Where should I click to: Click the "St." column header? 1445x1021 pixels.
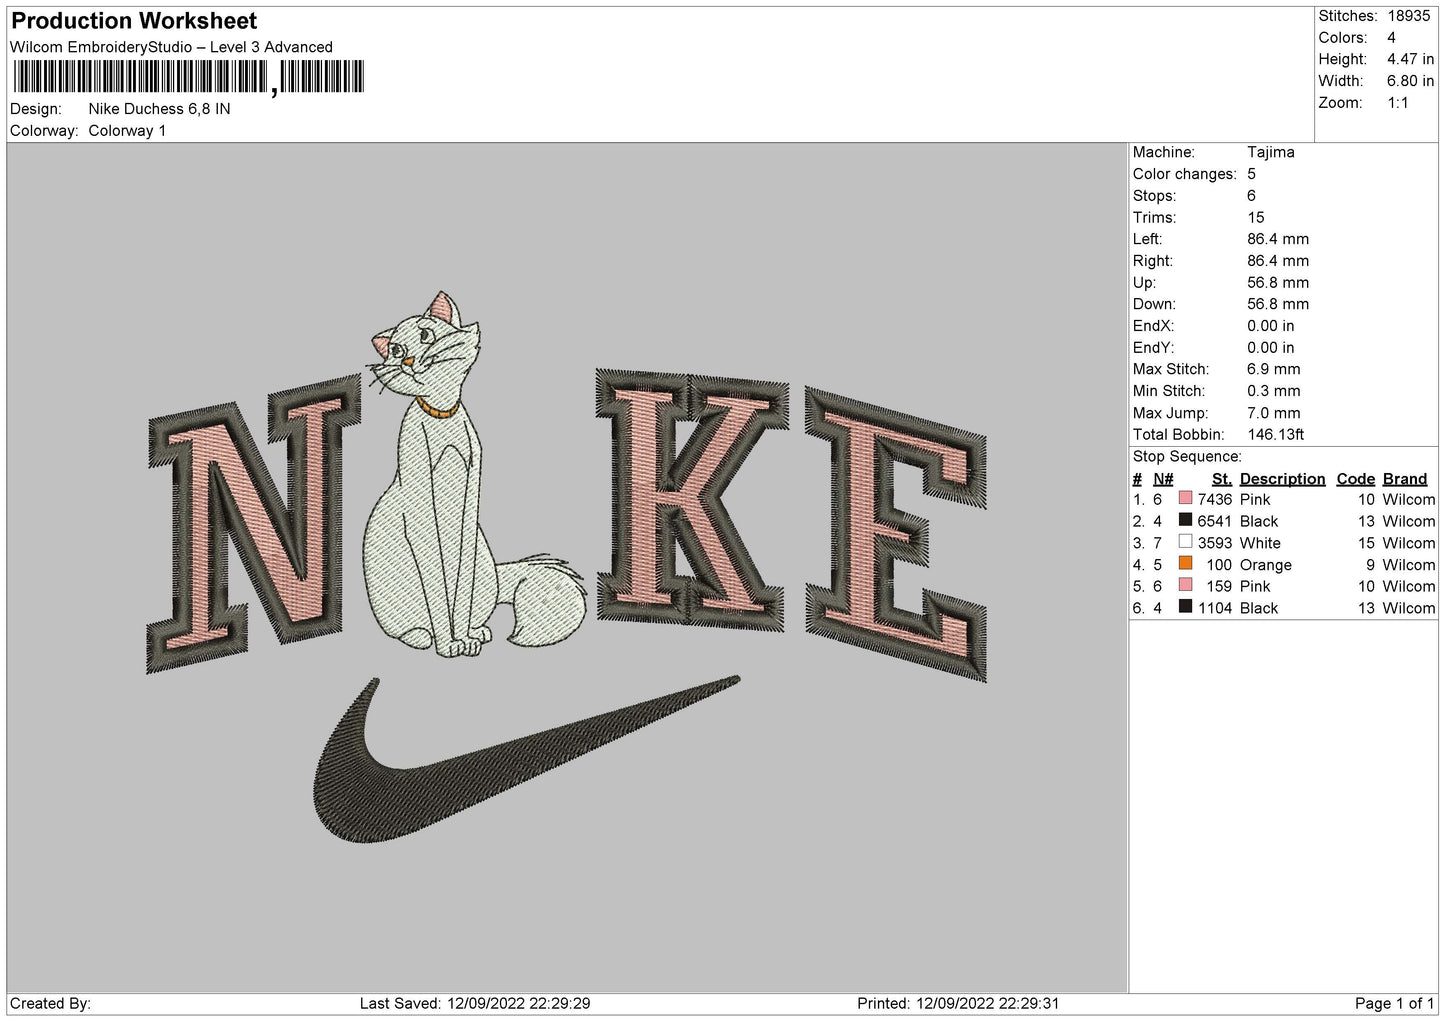(1221, 479)
